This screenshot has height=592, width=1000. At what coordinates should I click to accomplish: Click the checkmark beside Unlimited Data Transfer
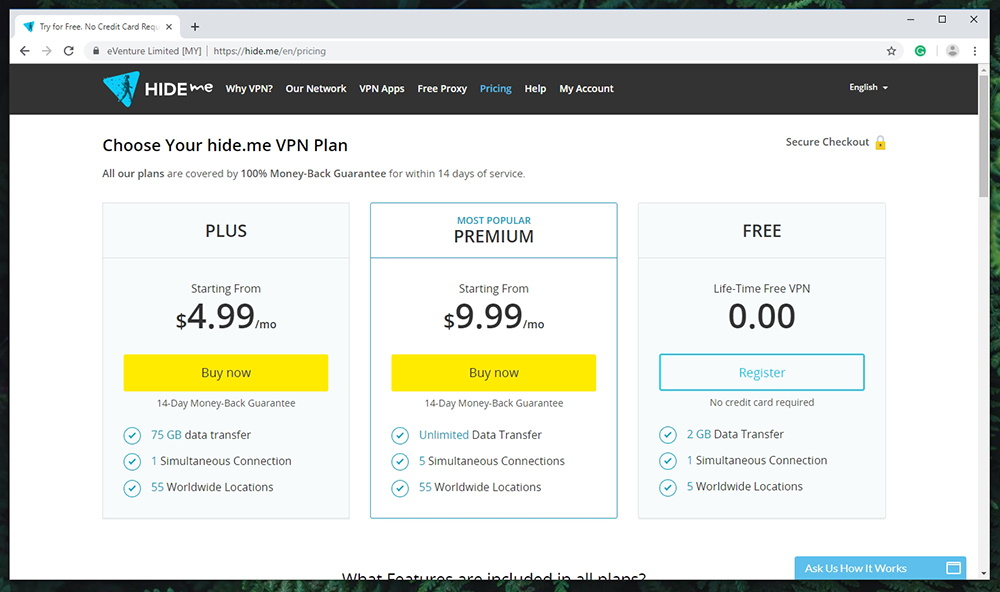[400, 436]
